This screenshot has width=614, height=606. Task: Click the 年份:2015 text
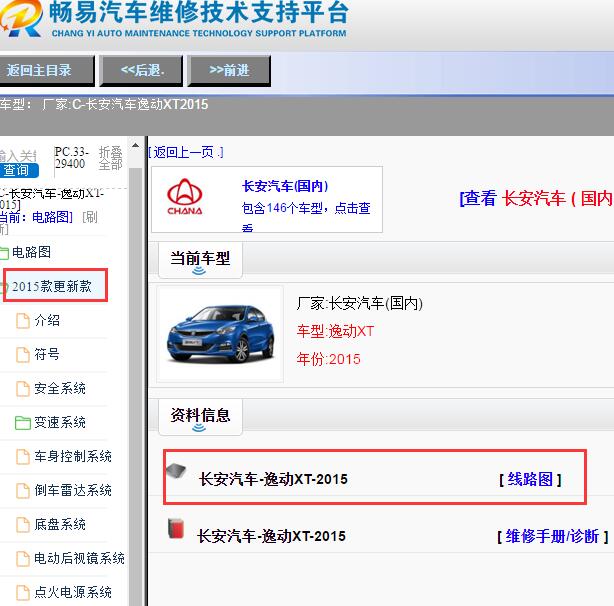pyautogui.click(x=328, y=359)
